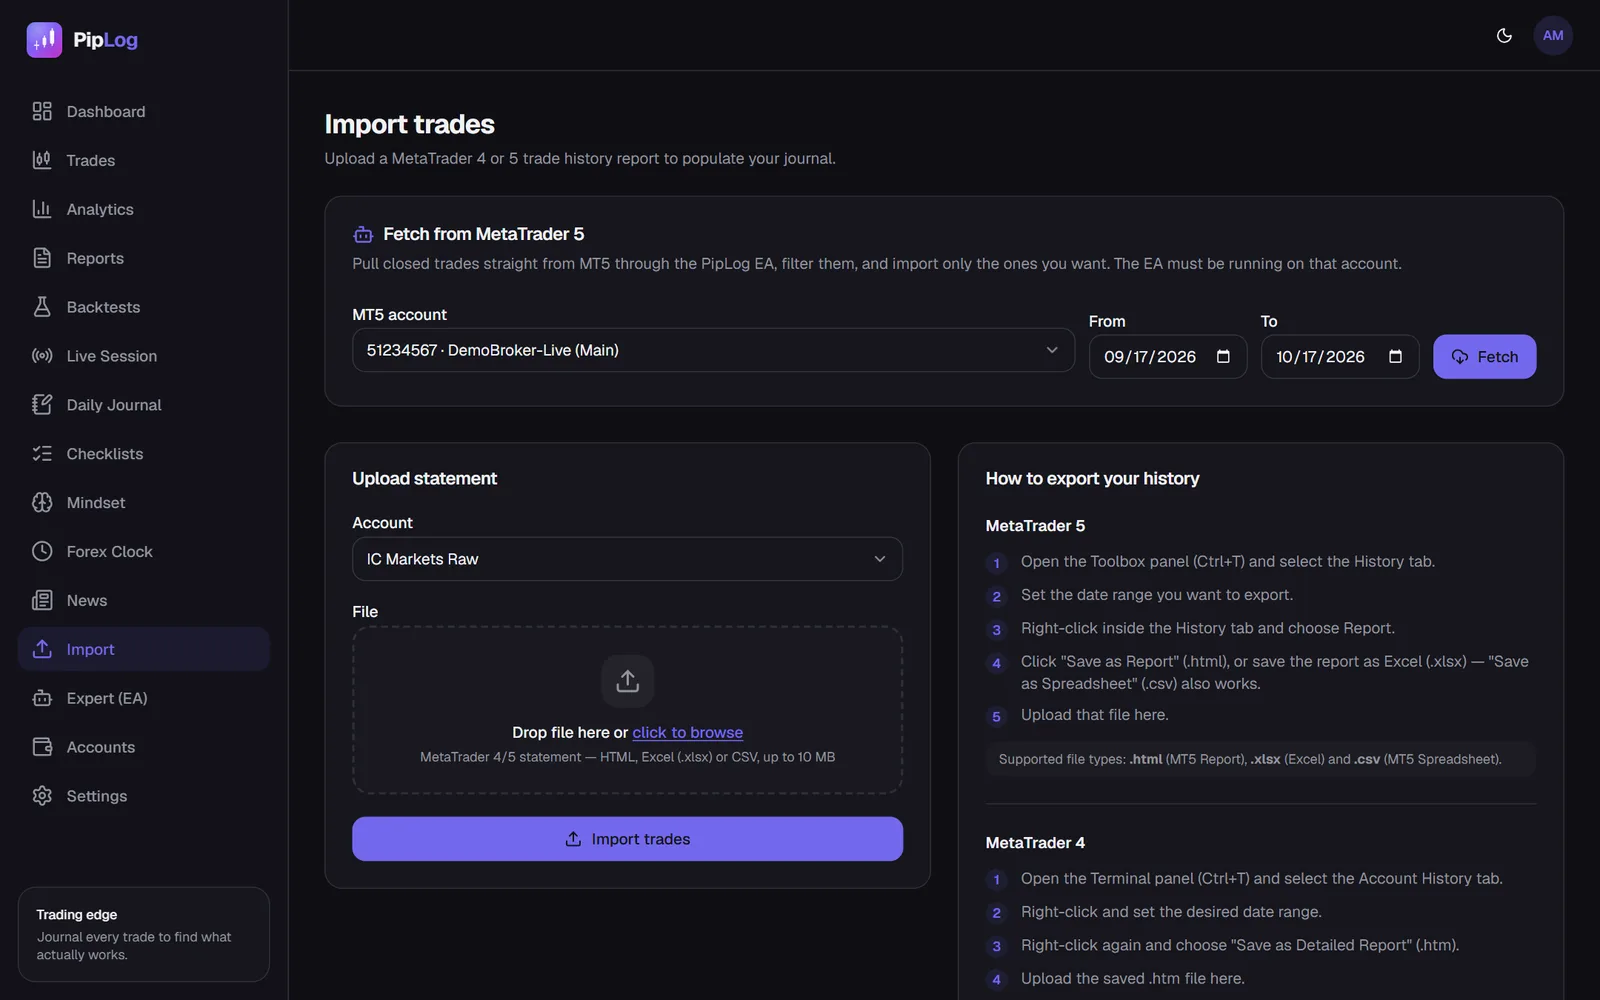The image size is (1600, 1000).
Task: Click the Trades candlestick icon
Action: coord(42,160)
